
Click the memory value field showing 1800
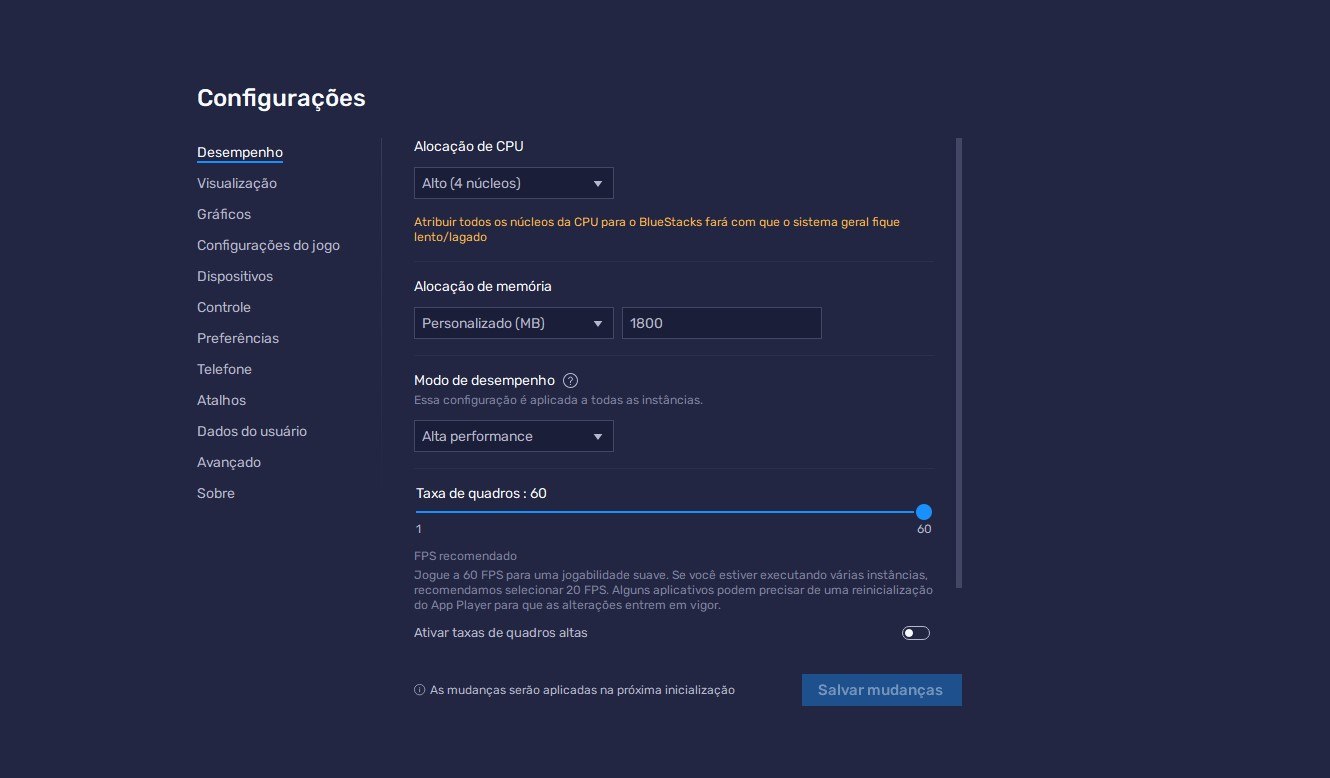coord(722,323)
